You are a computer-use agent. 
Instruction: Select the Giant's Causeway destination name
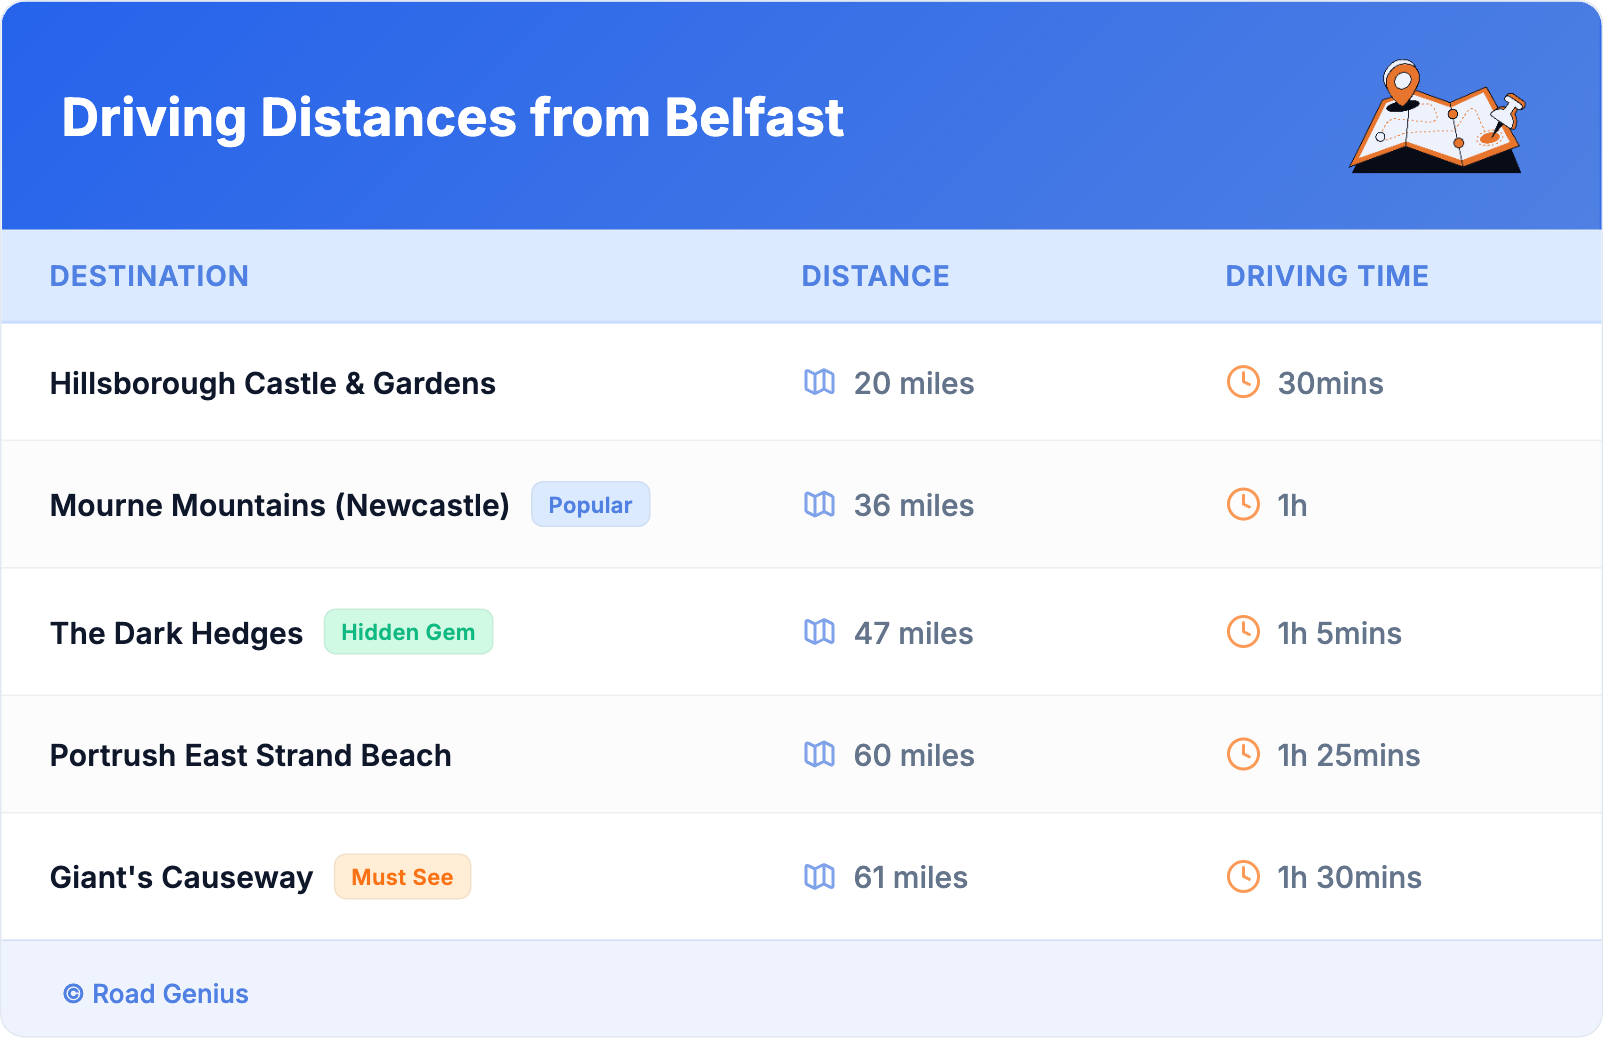(181, 877)
